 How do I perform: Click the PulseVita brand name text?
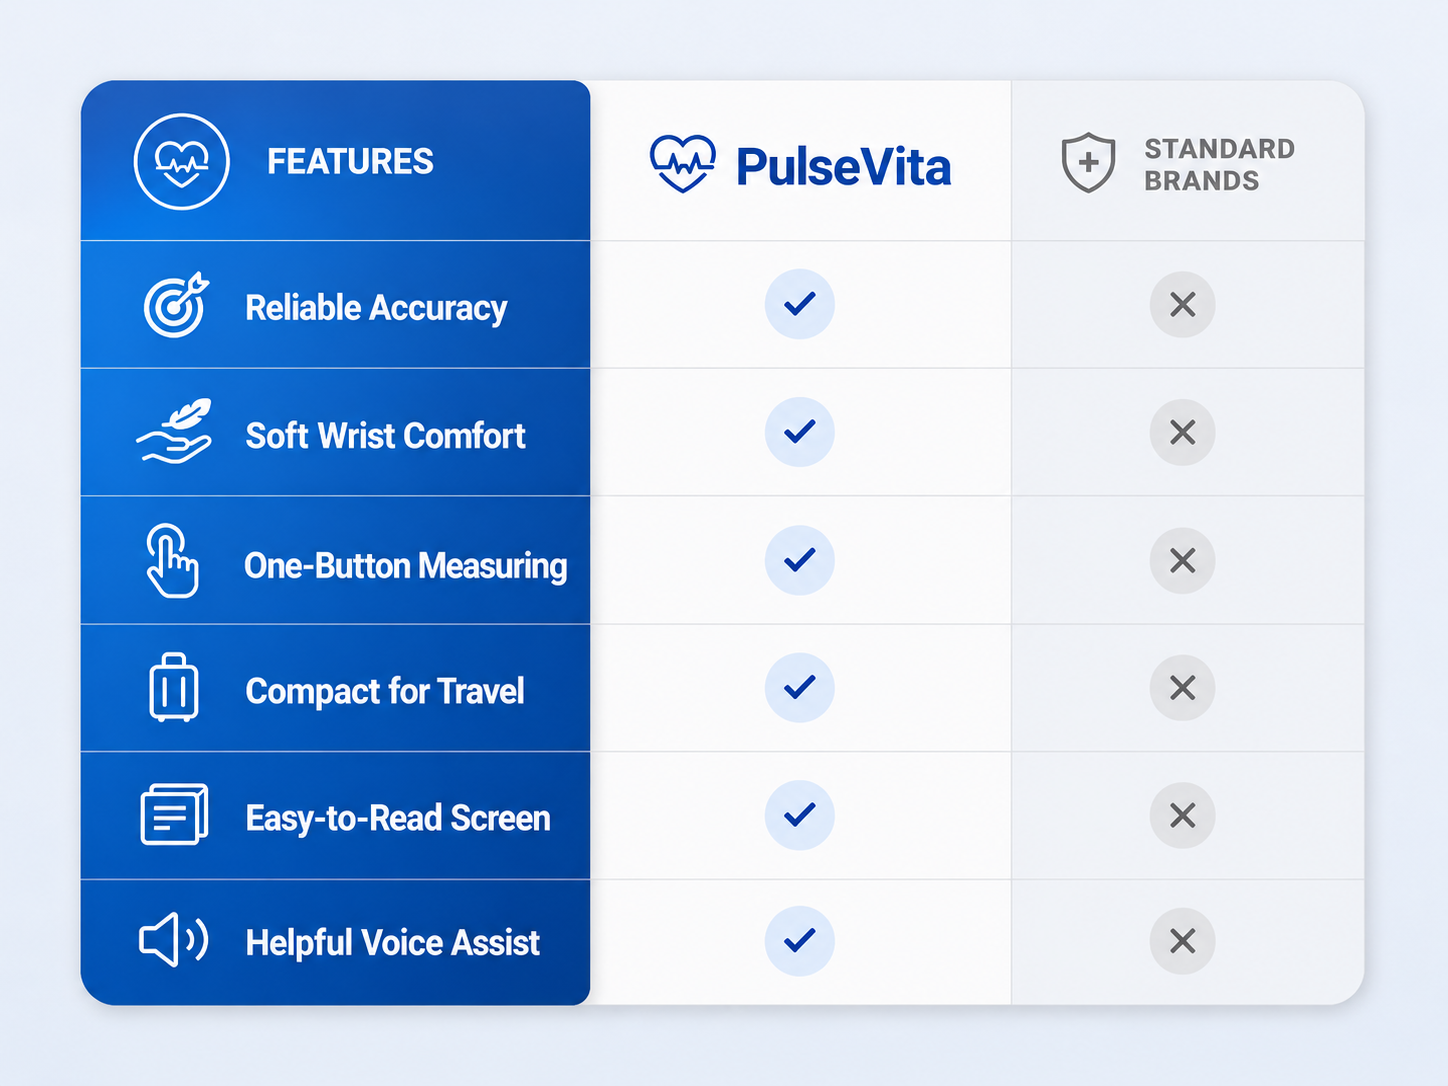[x=843, y=167]
